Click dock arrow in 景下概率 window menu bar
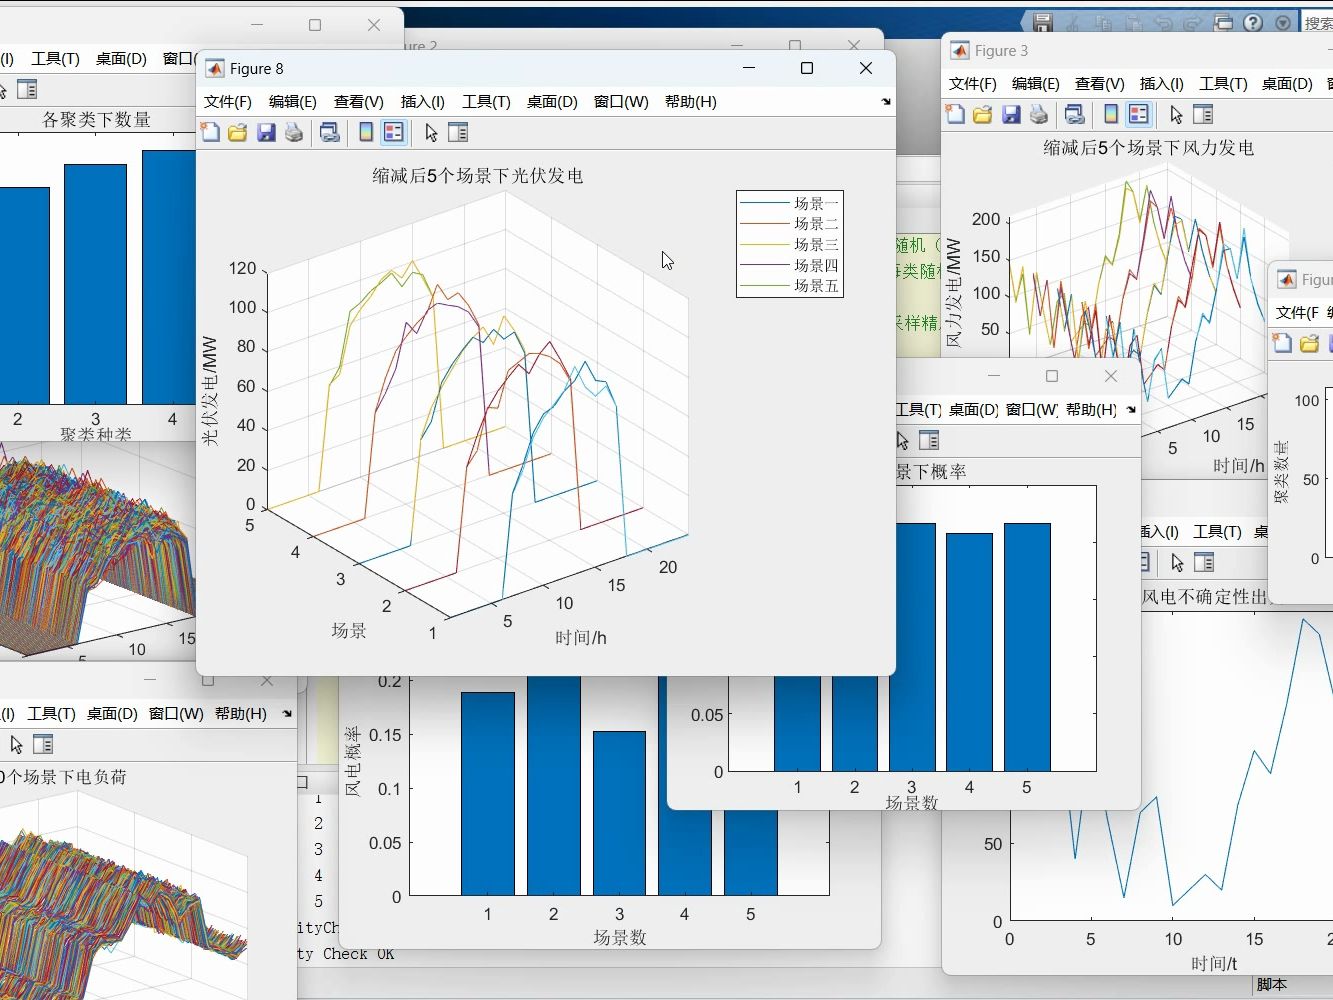The width and height of the screenshot is (1333, 1000). point(1131,410)
